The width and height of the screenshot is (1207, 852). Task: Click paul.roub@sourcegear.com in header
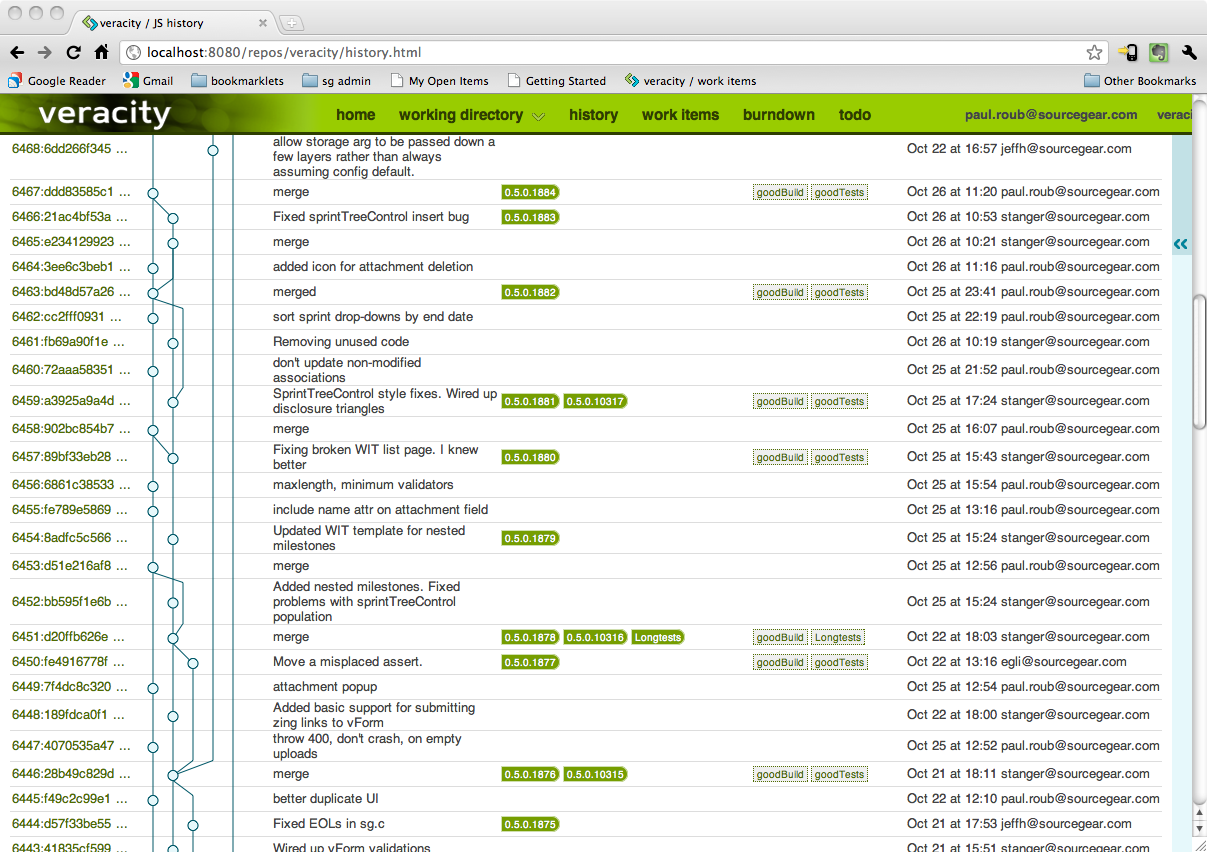click(x=1051, y=115)
